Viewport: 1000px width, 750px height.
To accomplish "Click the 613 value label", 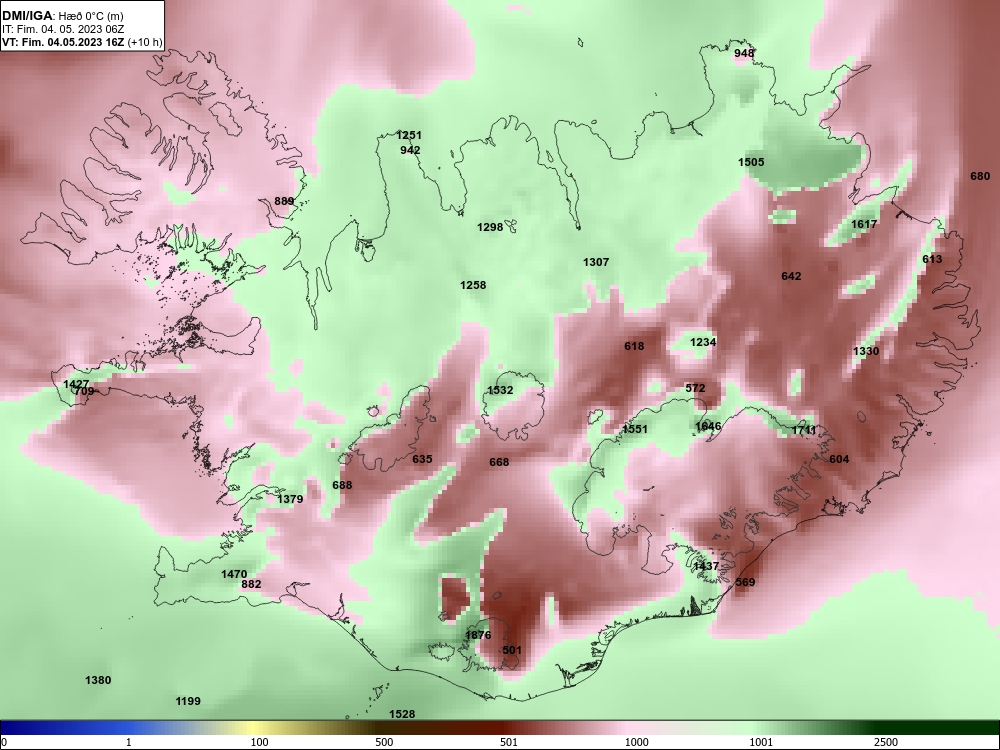I will [x=932, y=259].
